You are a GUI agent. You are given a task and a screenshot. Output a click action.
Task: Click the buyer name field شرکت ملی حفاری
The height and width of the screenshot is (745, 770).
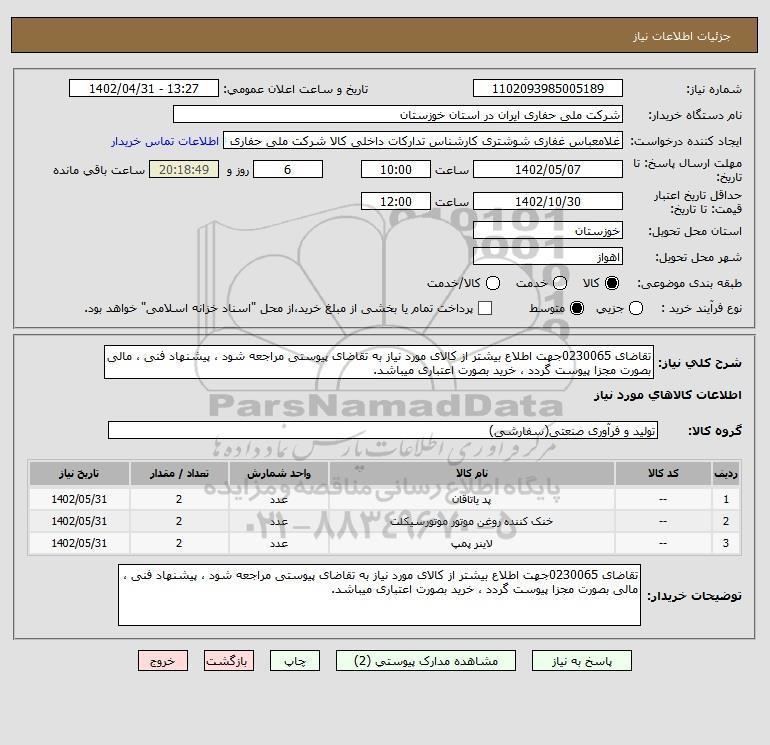[398, 114]
